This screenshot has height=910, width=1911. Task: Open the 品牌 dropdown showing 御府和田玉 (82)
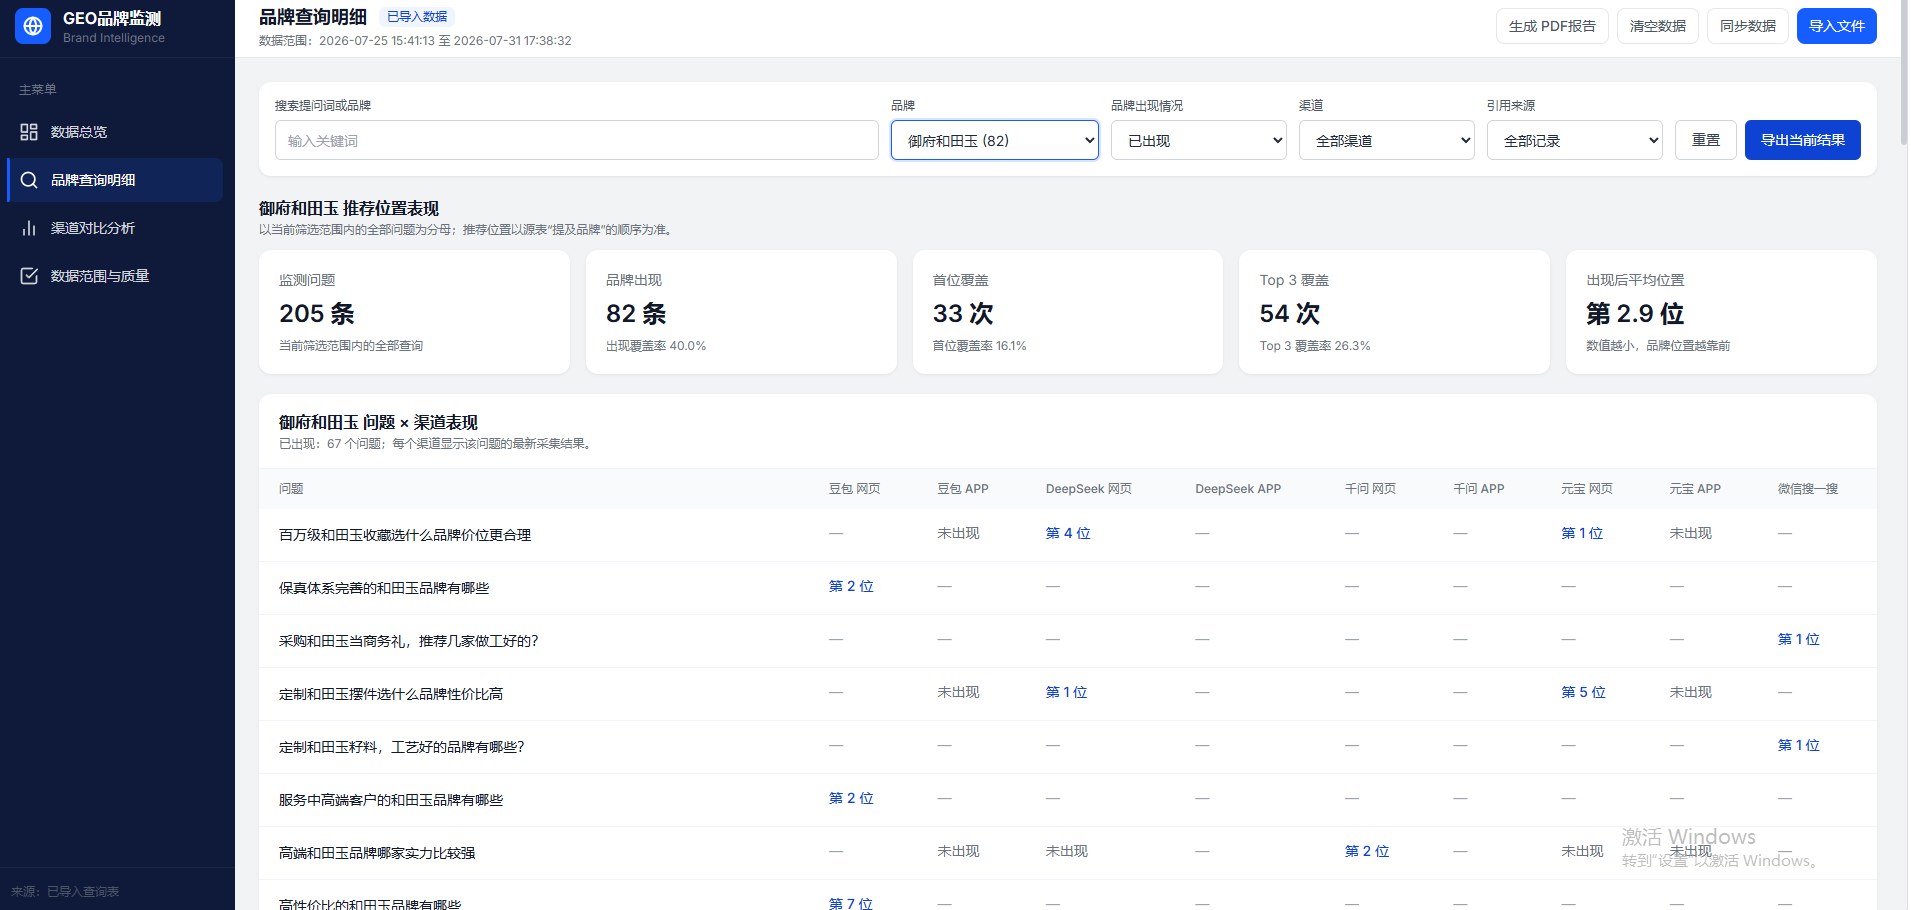pos(995,140)
